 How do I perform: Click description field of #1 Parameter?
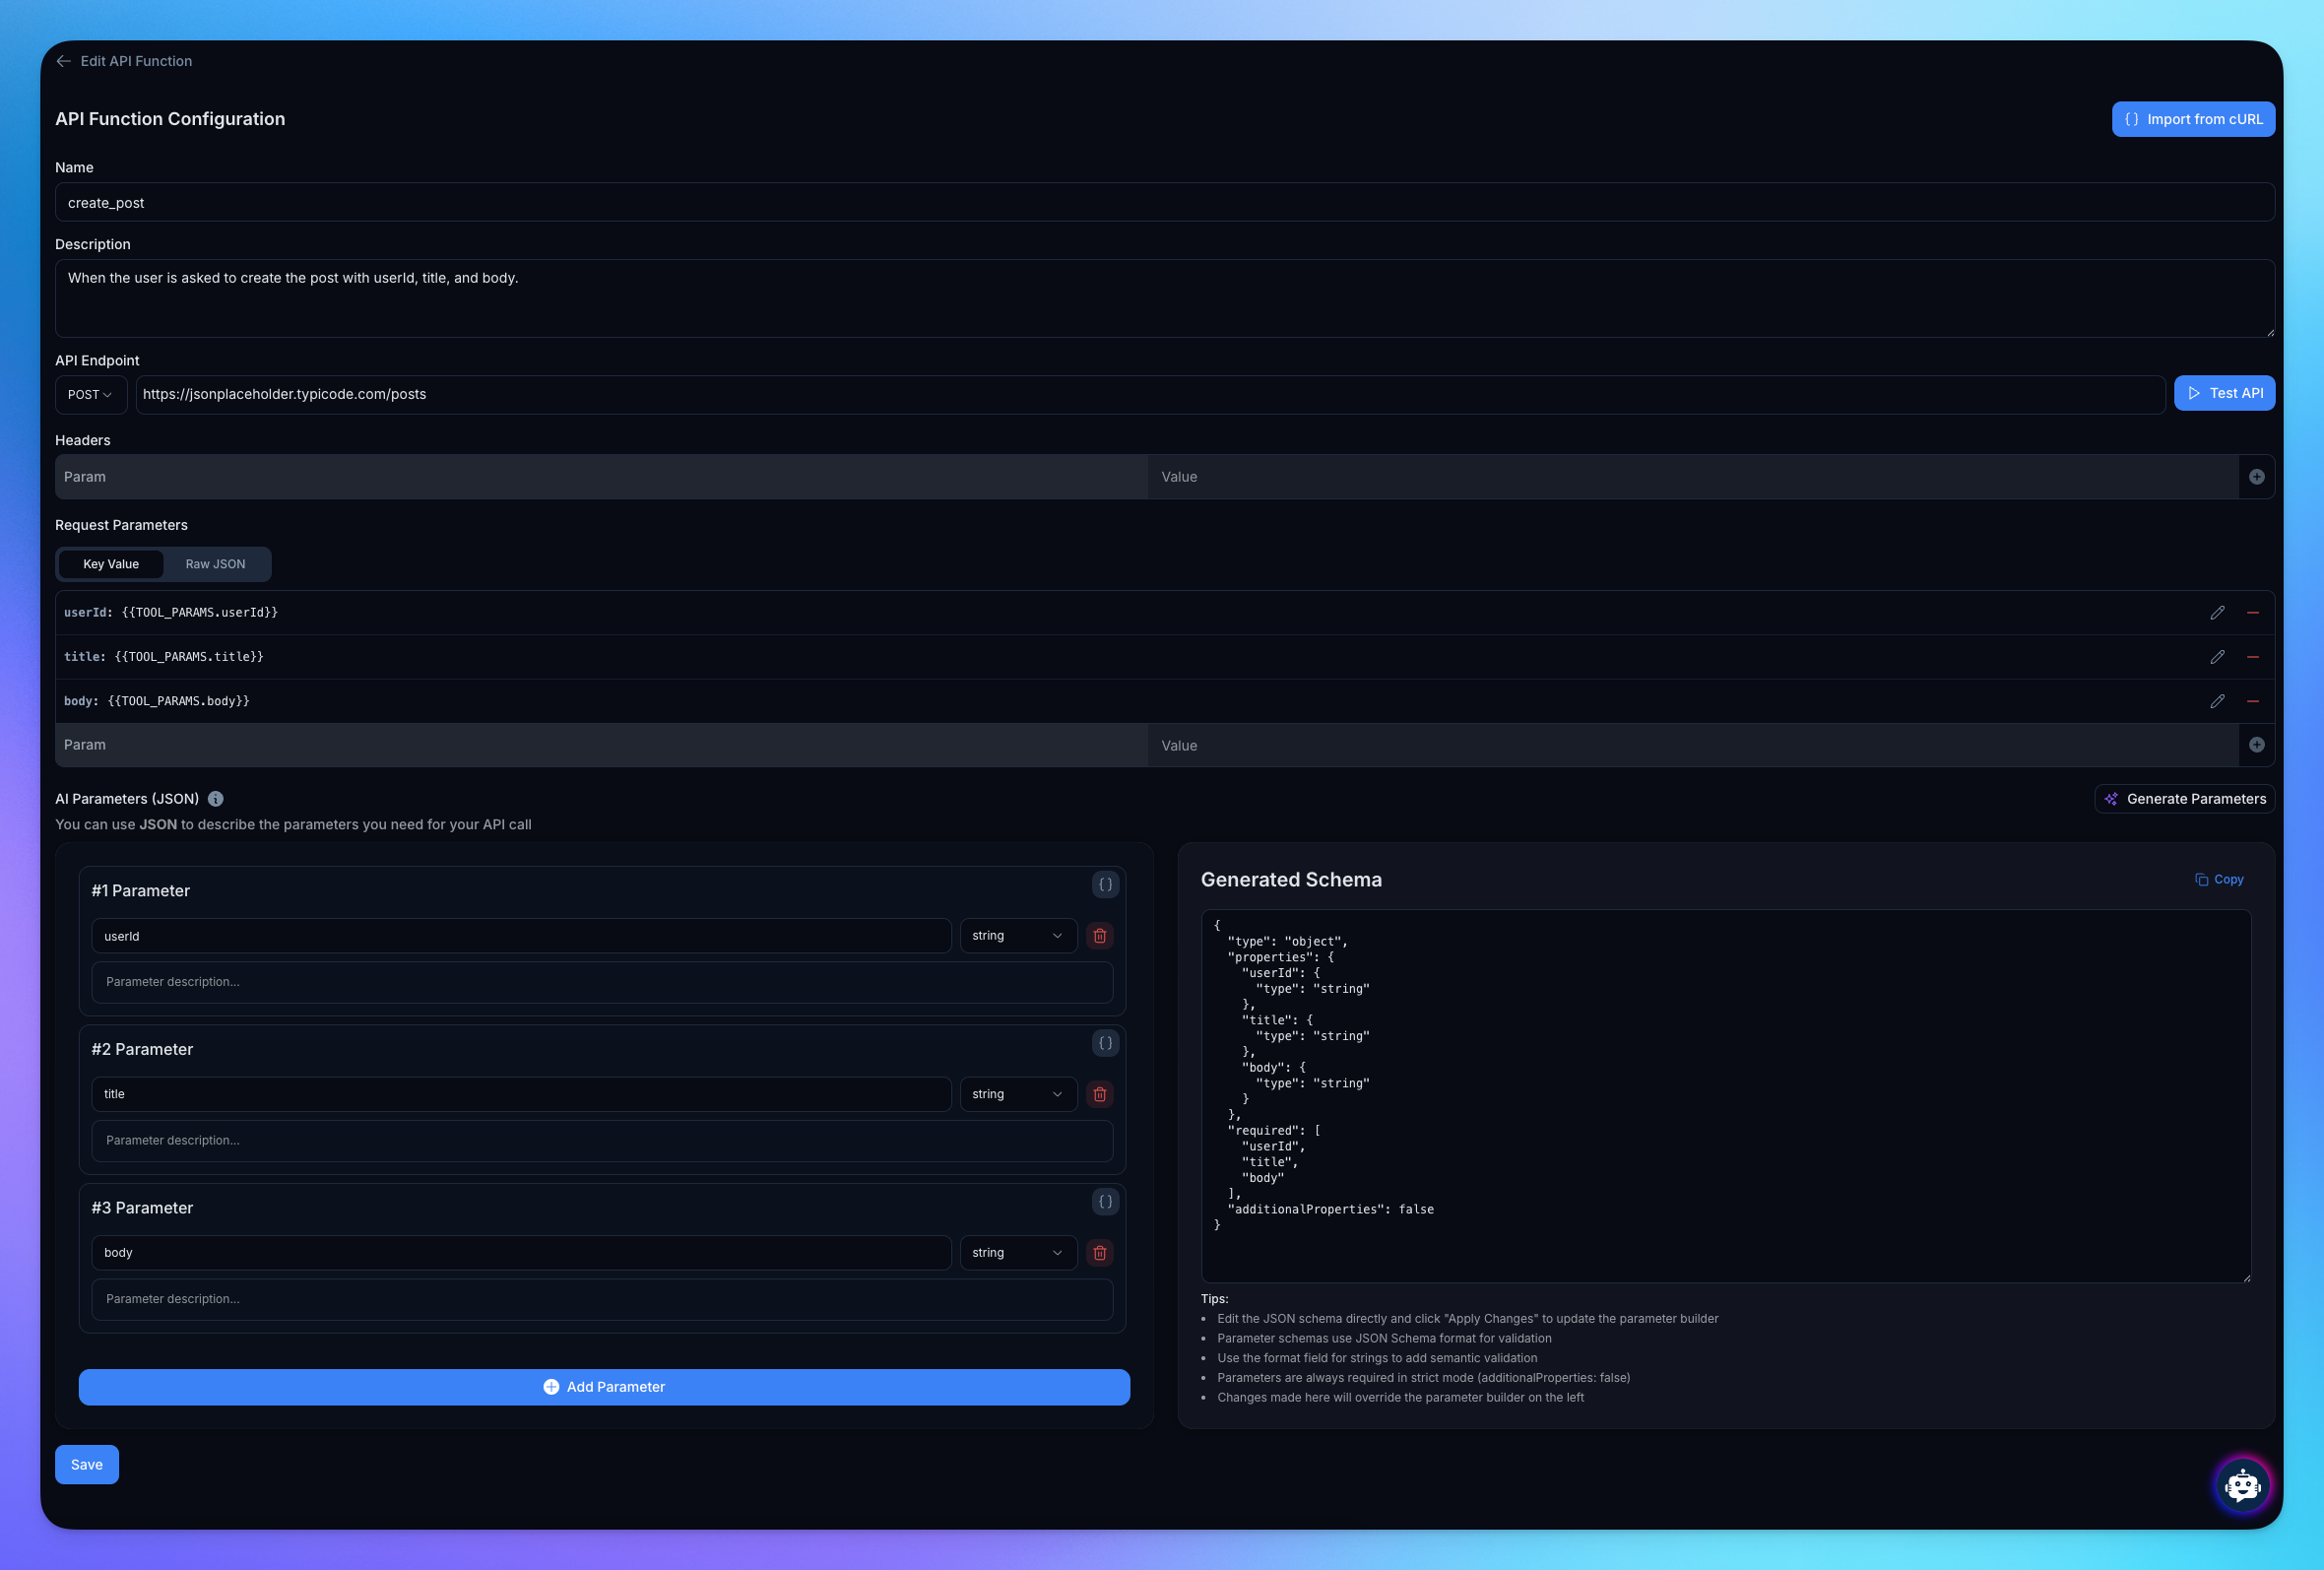click(x=602, y=982)
